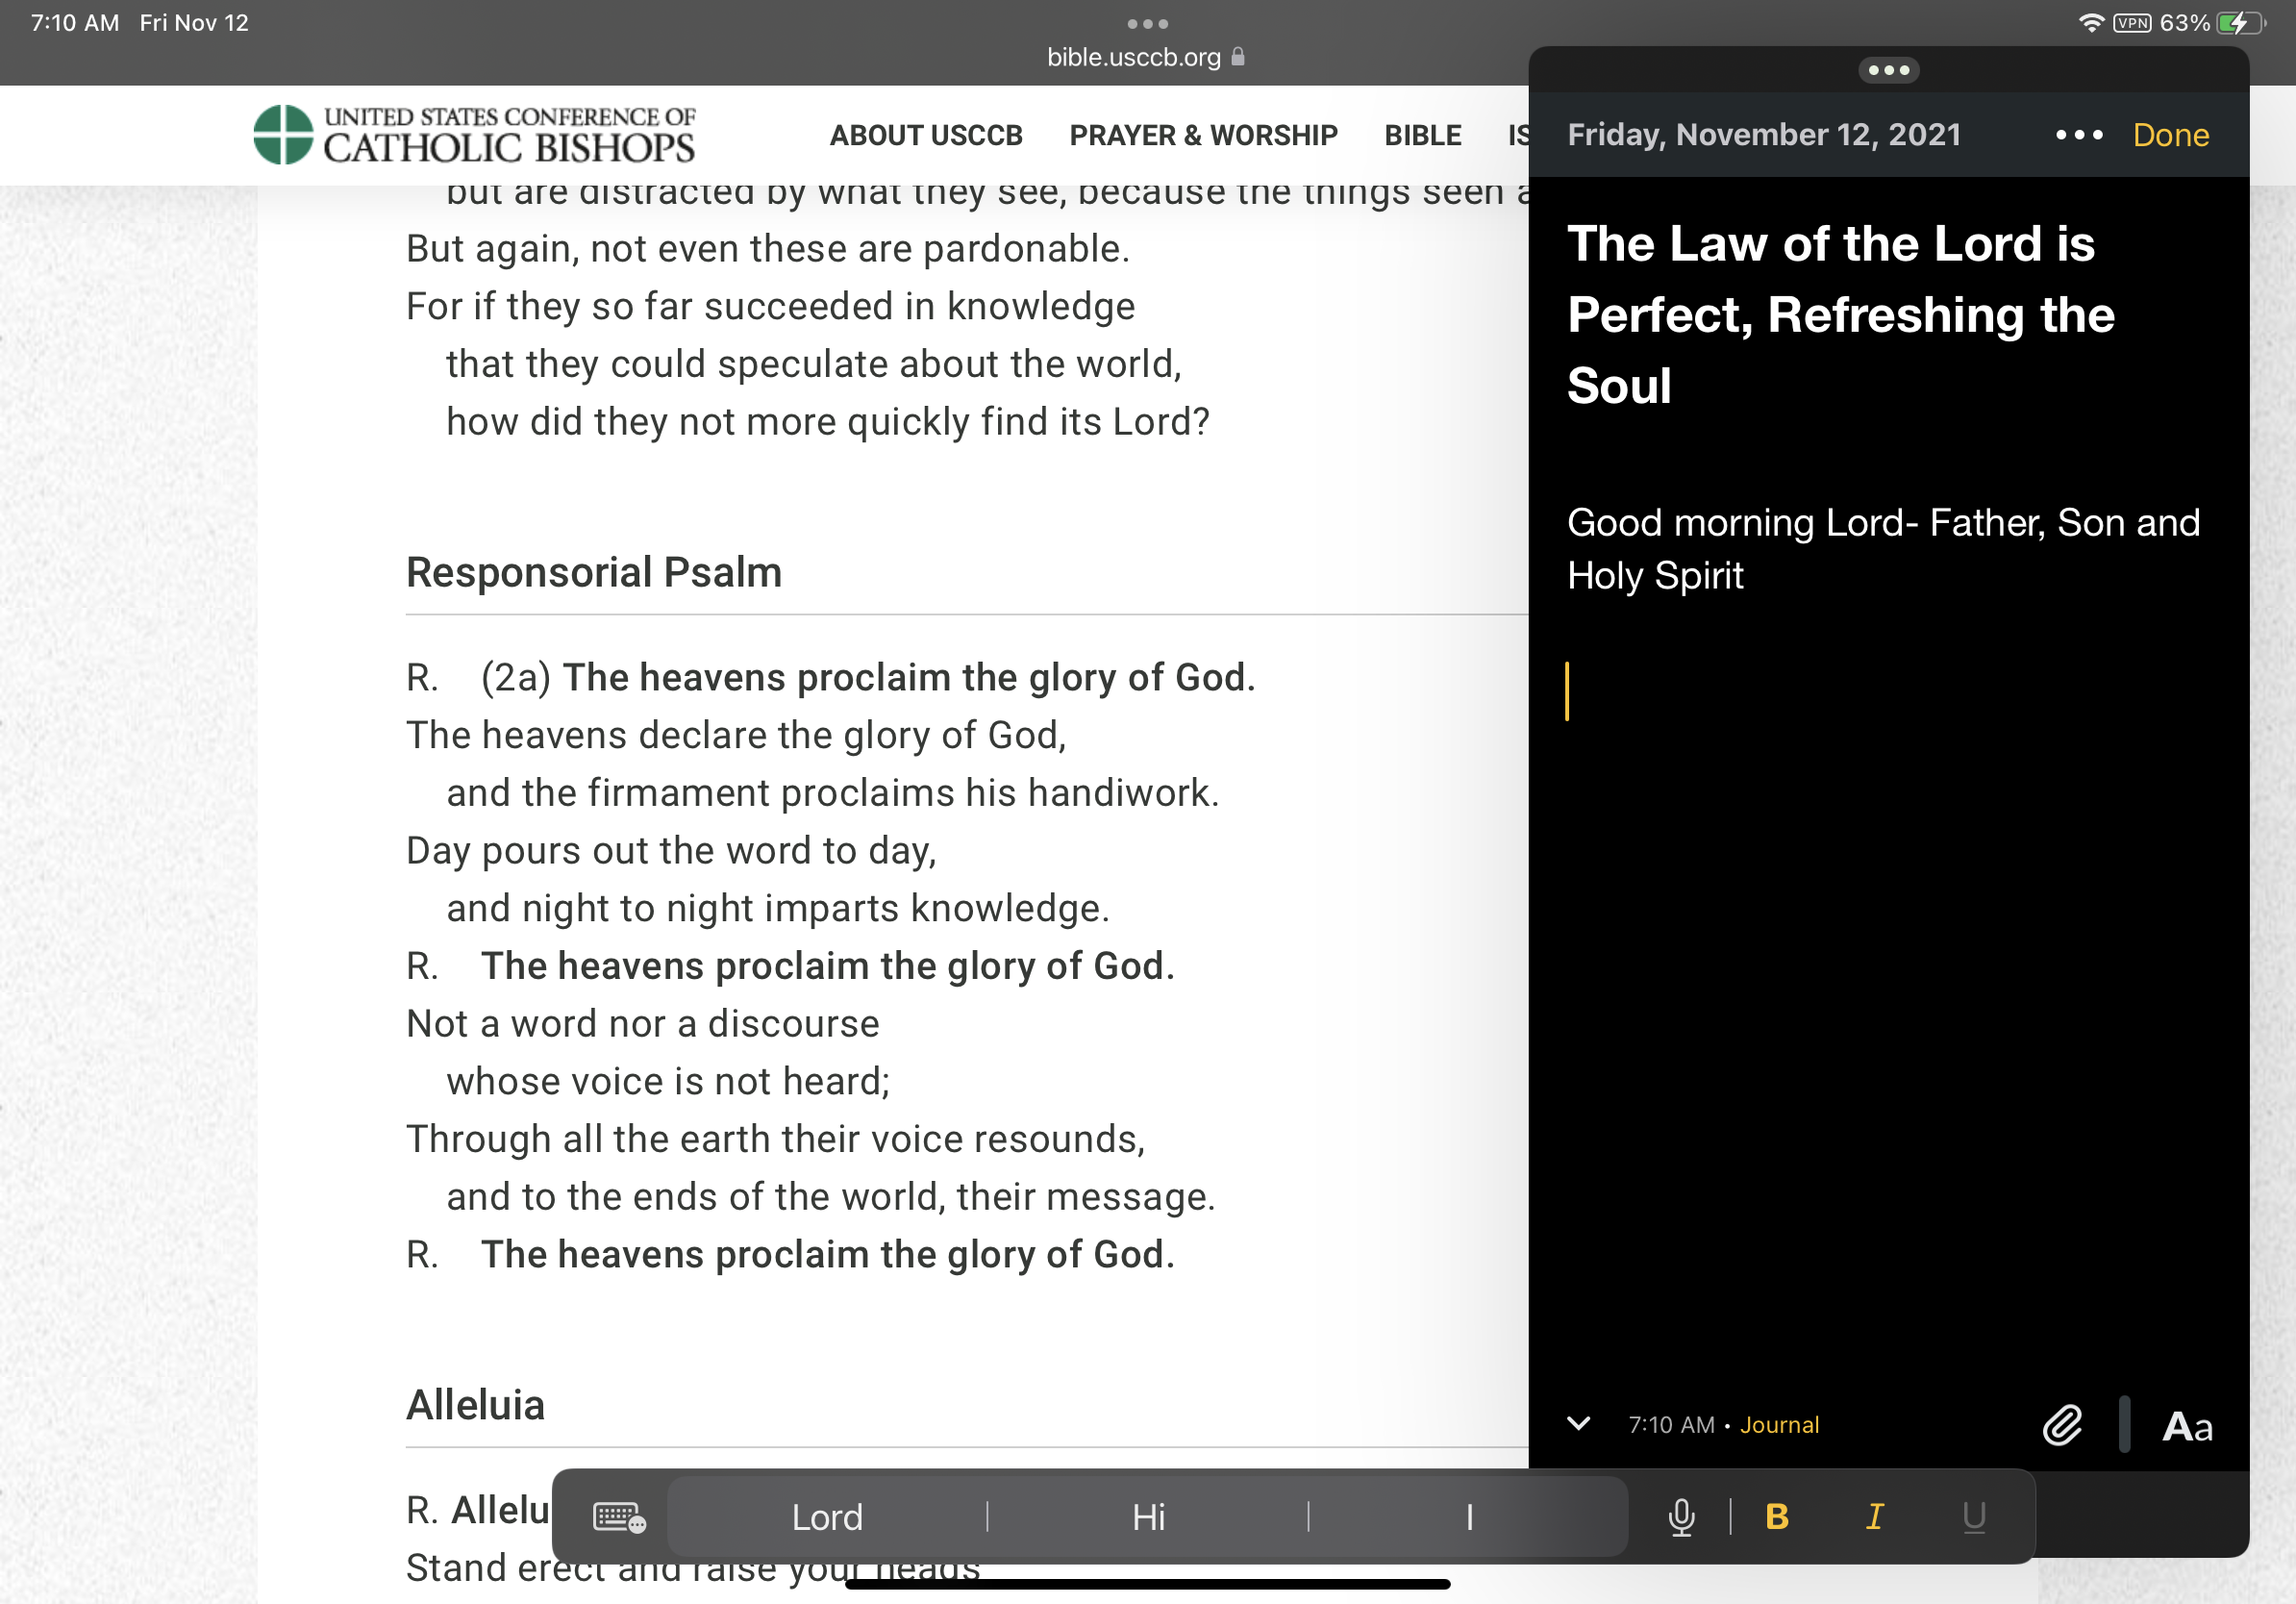Open the Aa text formatting options
2296x1604 pixels.
click(2187, 1426)
